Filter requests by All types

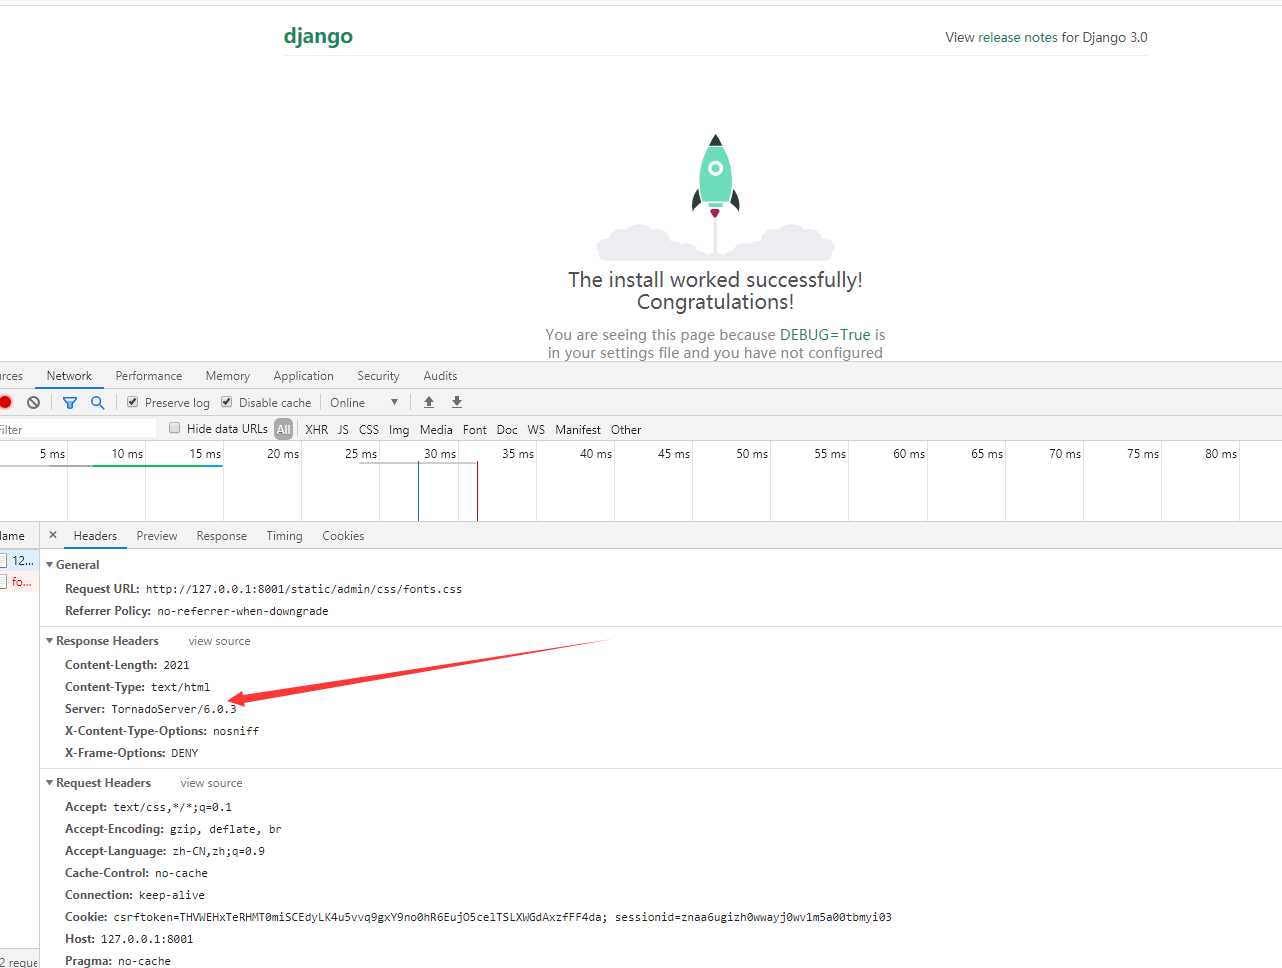(x=284, y=429)
